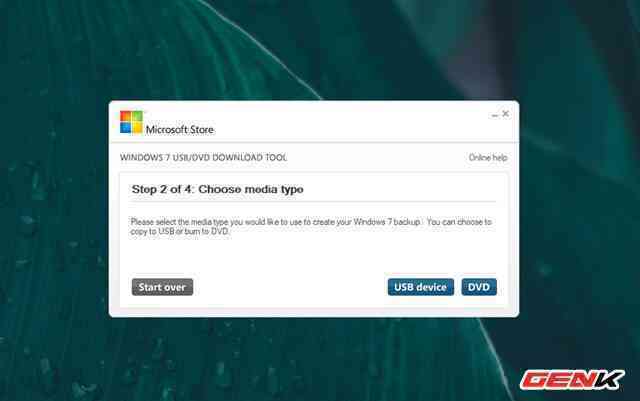Click the blue square of the Microsoft logo
640x401 pixels.
[x=126, y=127]
